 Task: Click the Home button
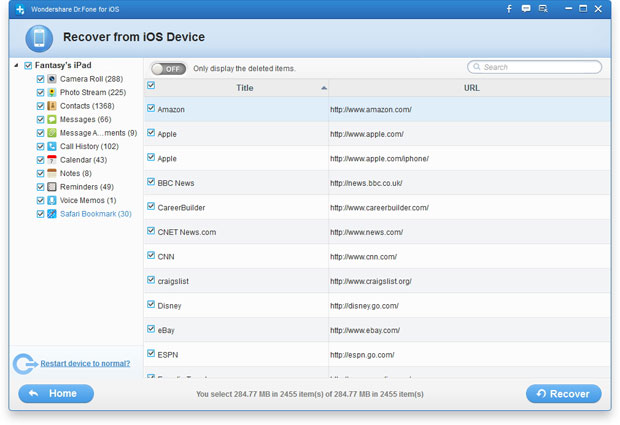pyautogui.click(x=56, y=394)
